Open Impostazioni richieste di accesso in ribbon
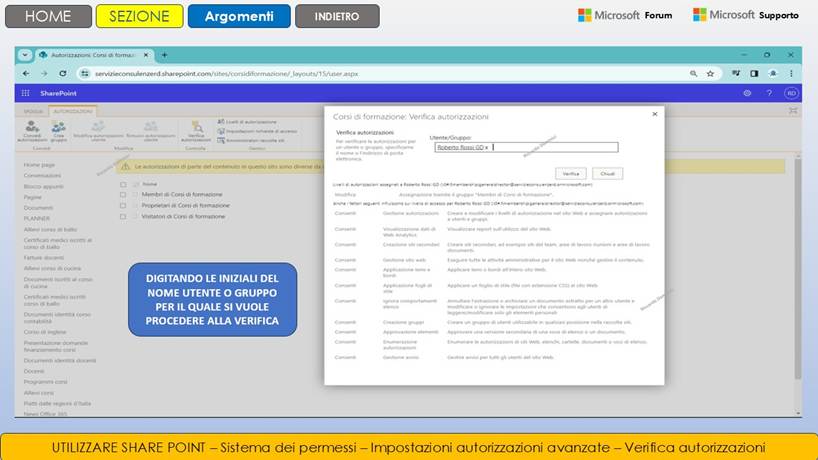Screen dimensions: 818x460 click(257, 131)
